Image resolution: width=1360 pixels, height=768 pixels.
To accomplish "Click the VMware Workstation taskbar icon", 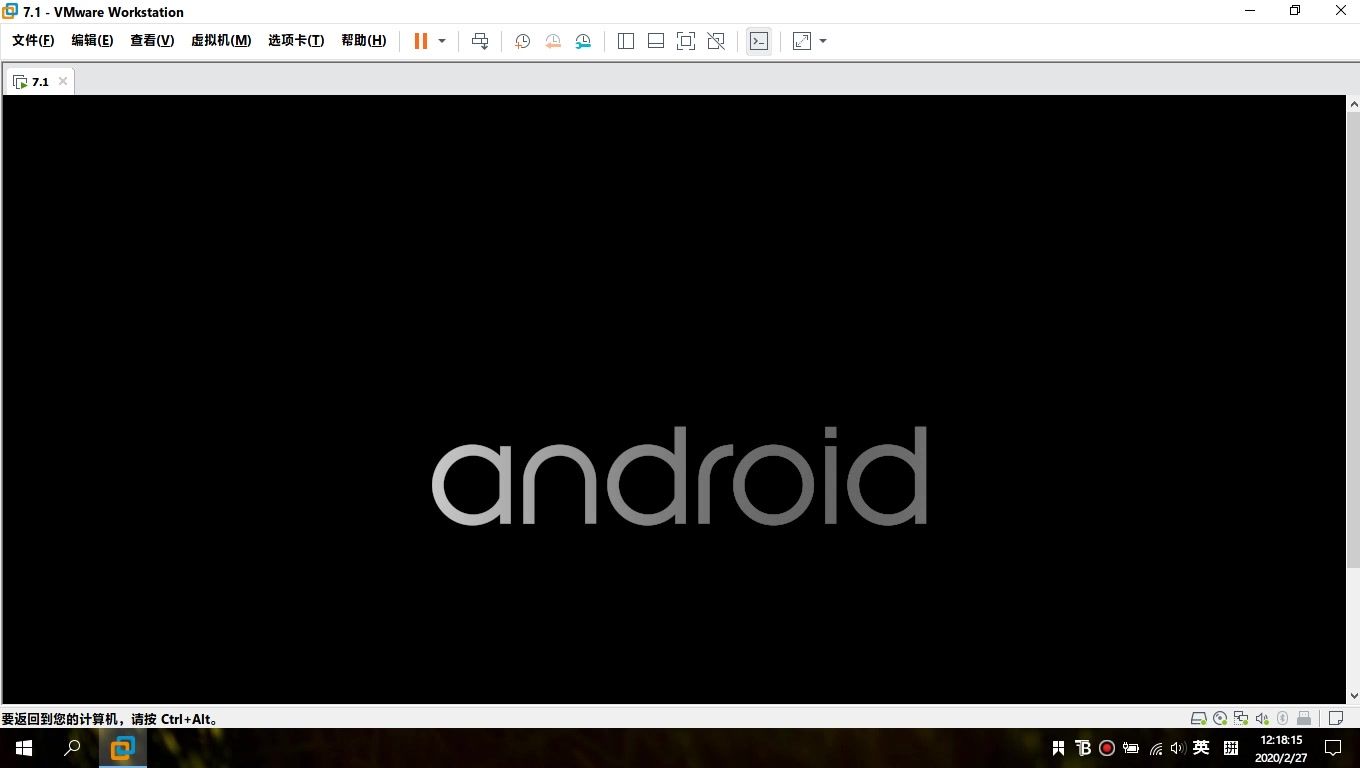I will [x=123, y=748].
